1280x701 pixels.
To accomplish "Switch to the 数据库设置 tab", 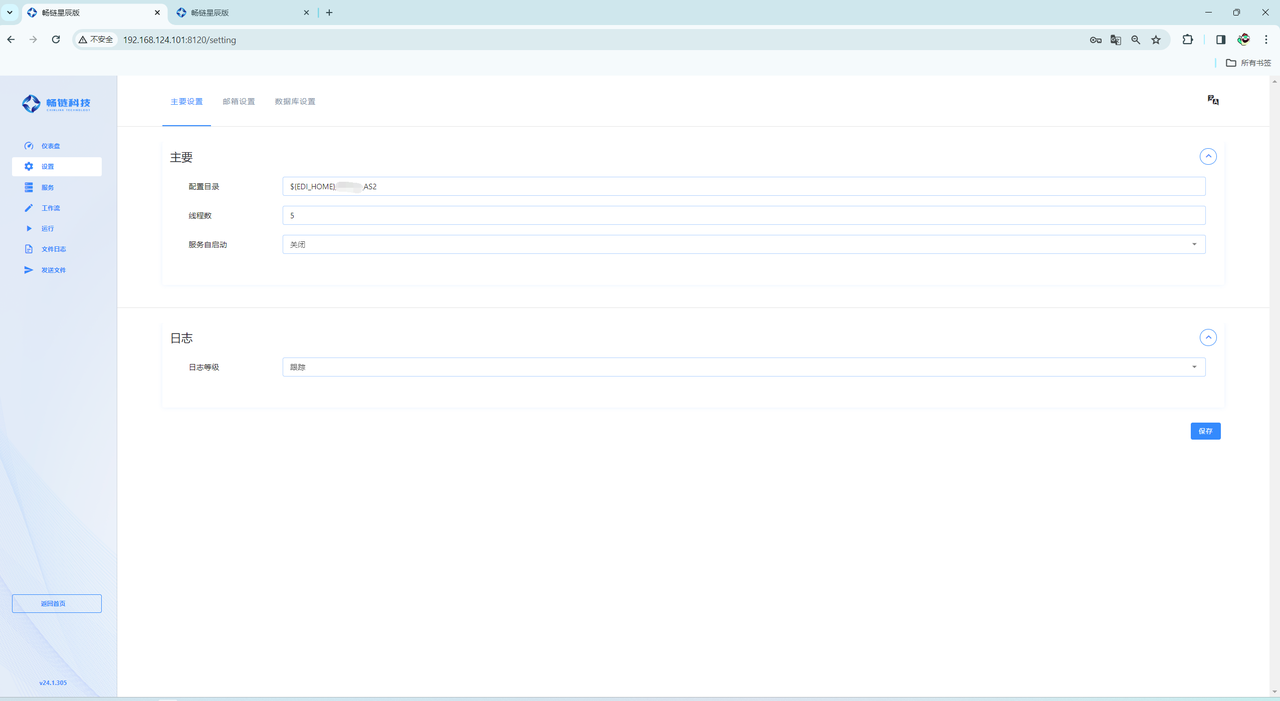I will click(x=295, y=102).
